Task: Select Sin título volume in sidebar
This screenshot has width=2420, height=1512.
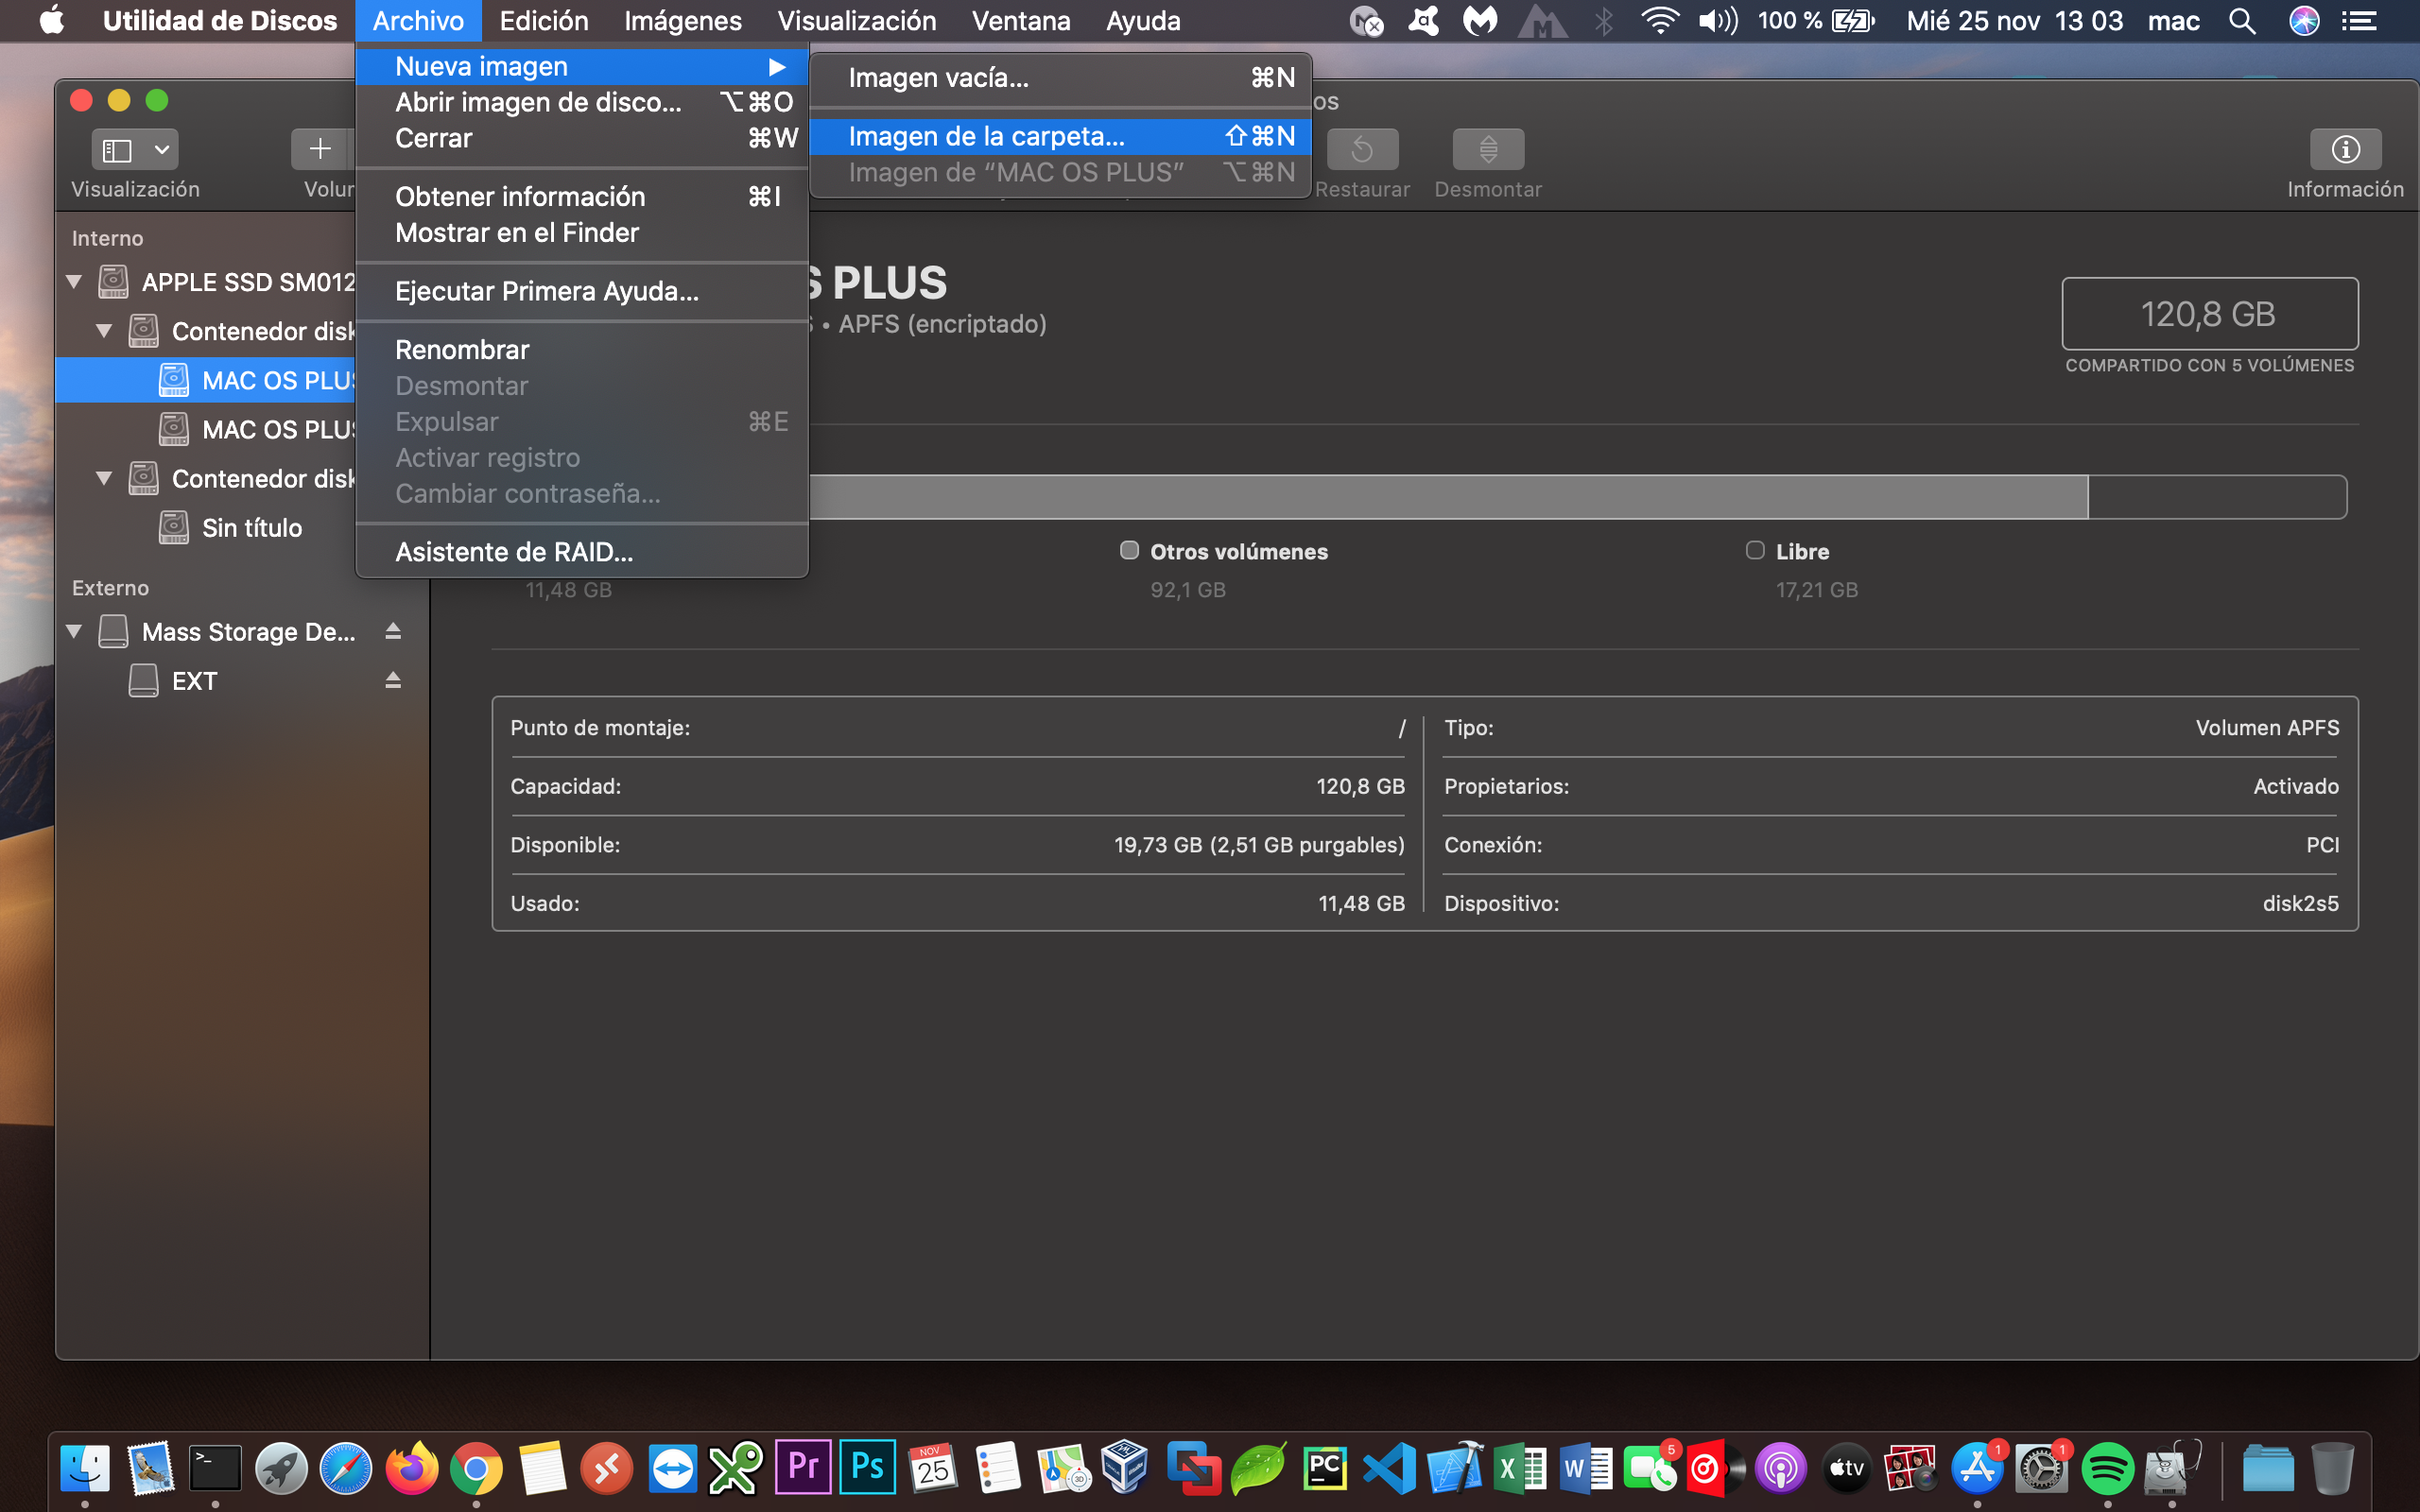Action: pos(251,528)
